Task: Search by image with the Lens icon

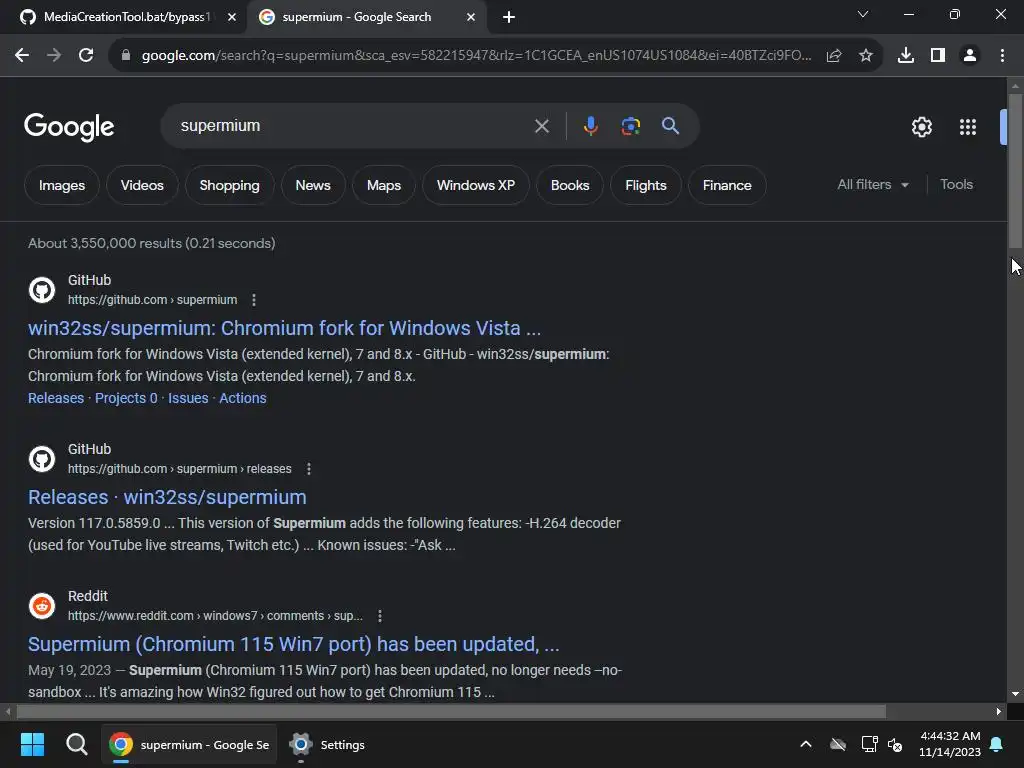Action: pos(630,126)
